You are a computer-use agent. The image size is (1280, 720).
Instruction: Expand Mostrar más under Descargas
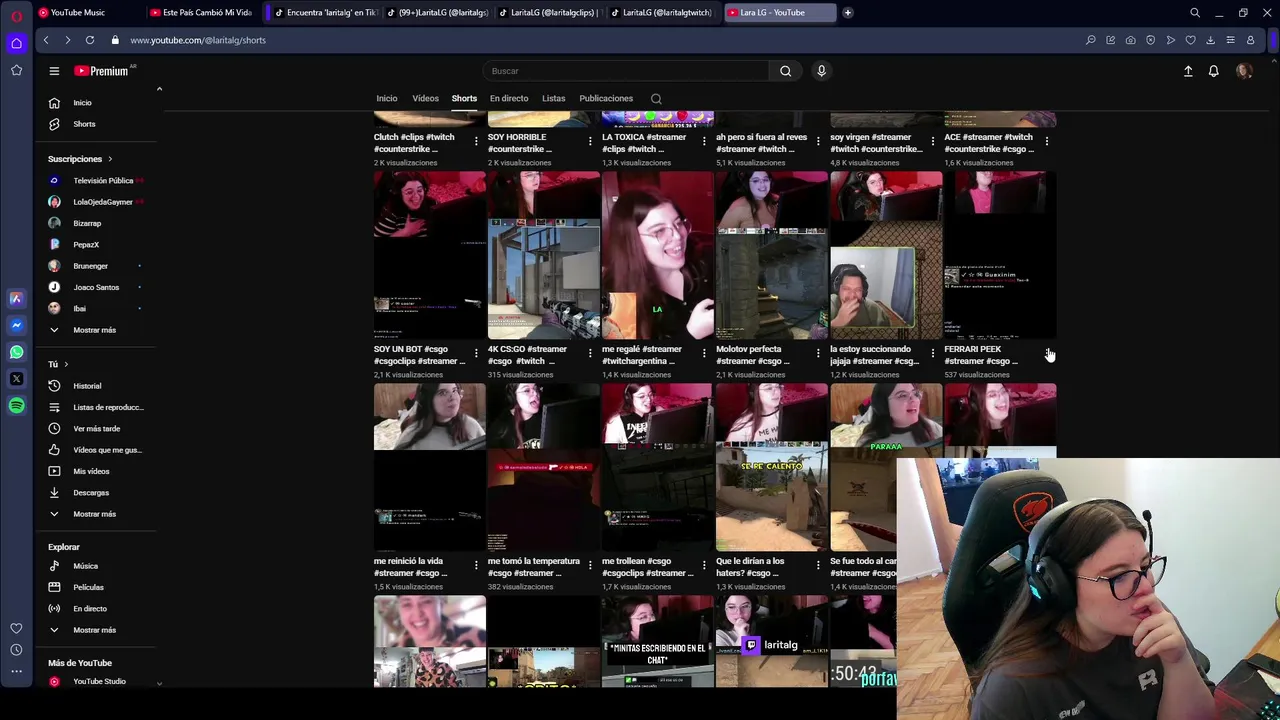click(94, 514)
